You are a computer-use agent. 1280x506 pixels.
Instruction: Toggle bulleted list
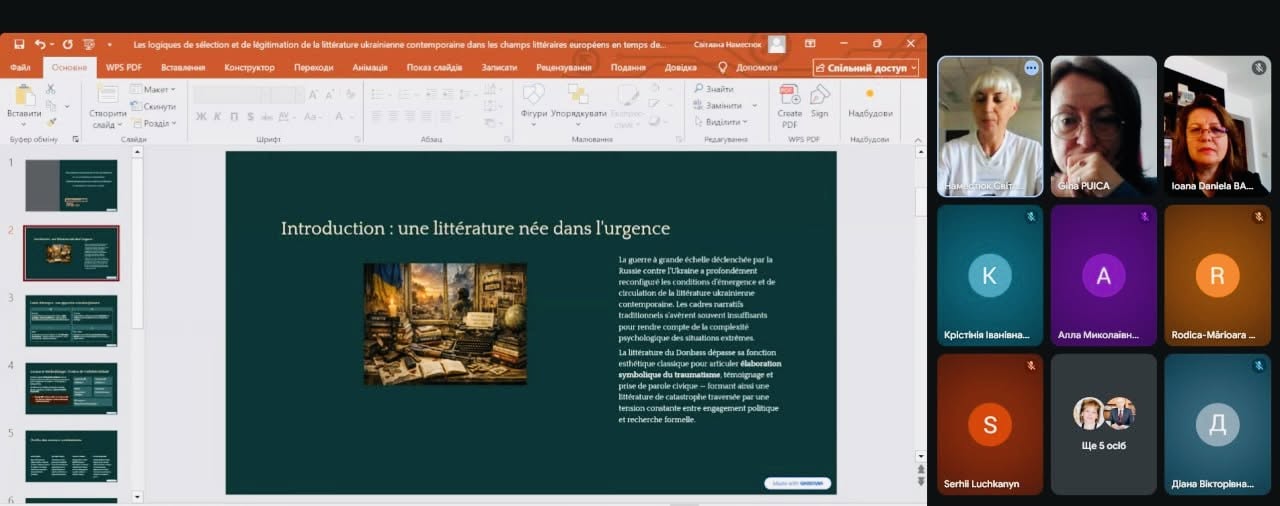tap(376, 94)
